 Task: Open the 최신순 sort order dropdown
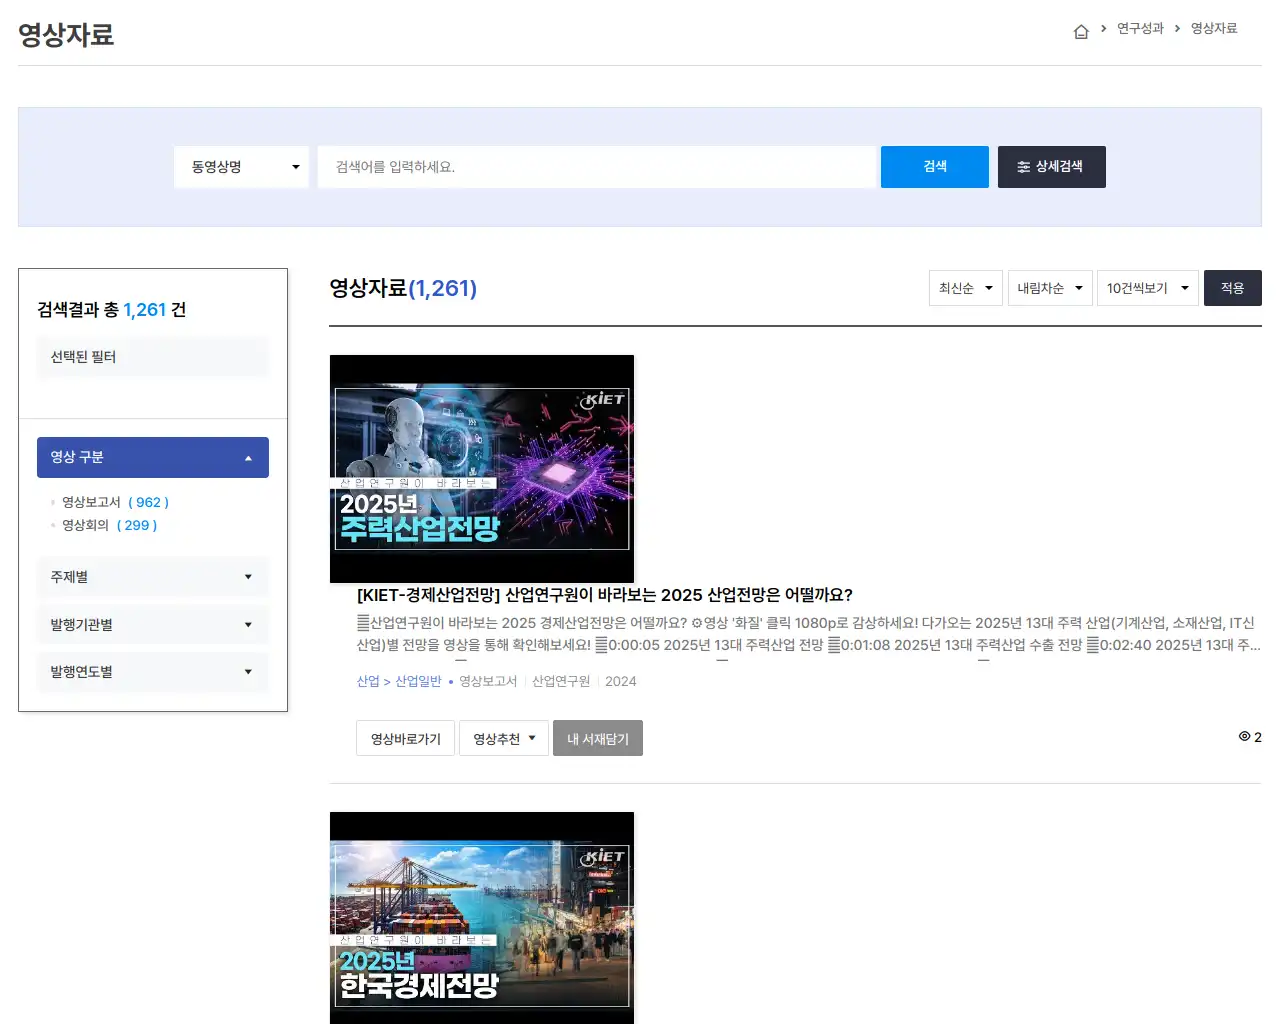point(964,288)
